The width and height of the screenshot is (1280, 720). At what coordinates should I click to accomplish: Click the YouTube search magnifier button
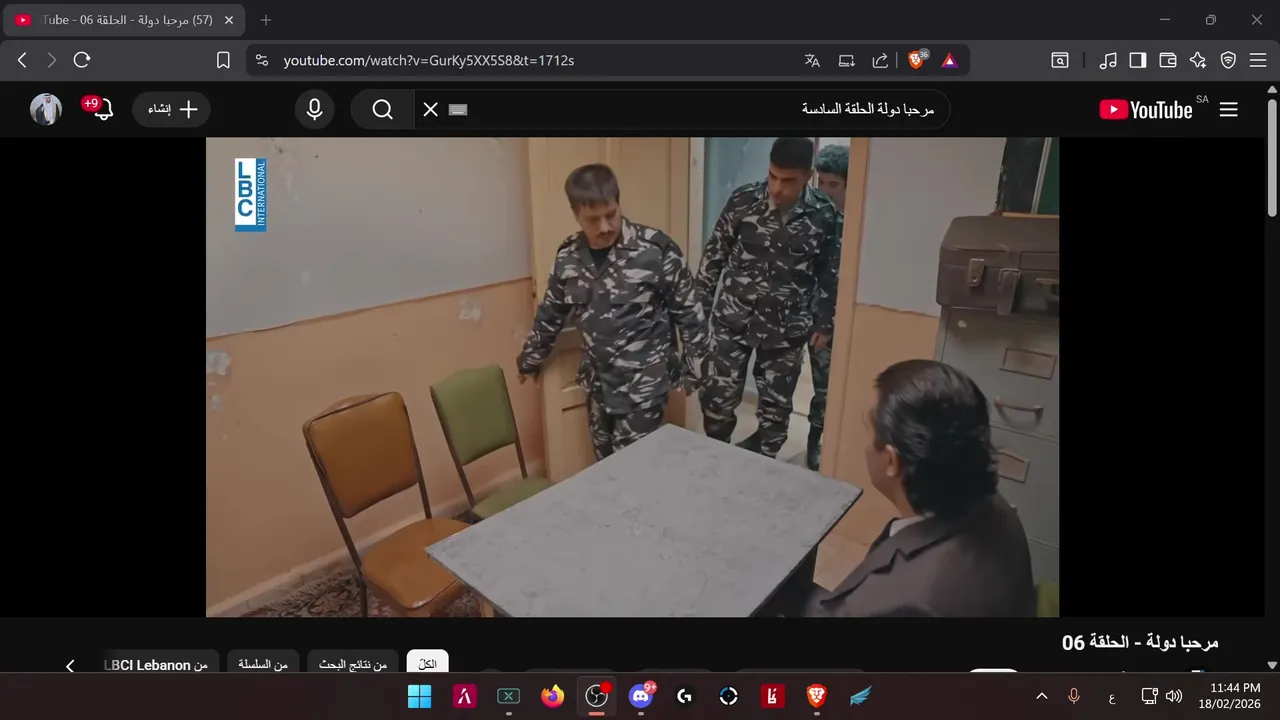[x=383, y=109]
